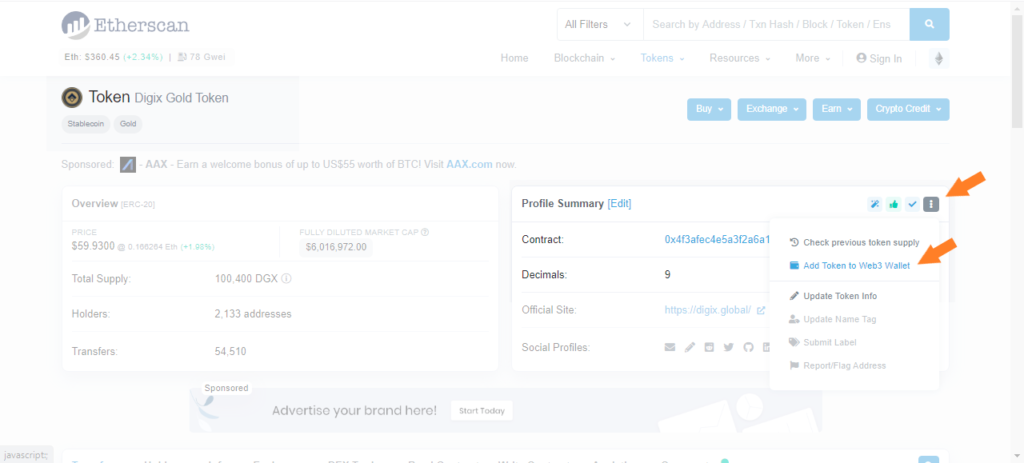This screenshot has width=1024, height=463.
Task: Click the Start Today button in ad banner
Action: coord(482,411)
